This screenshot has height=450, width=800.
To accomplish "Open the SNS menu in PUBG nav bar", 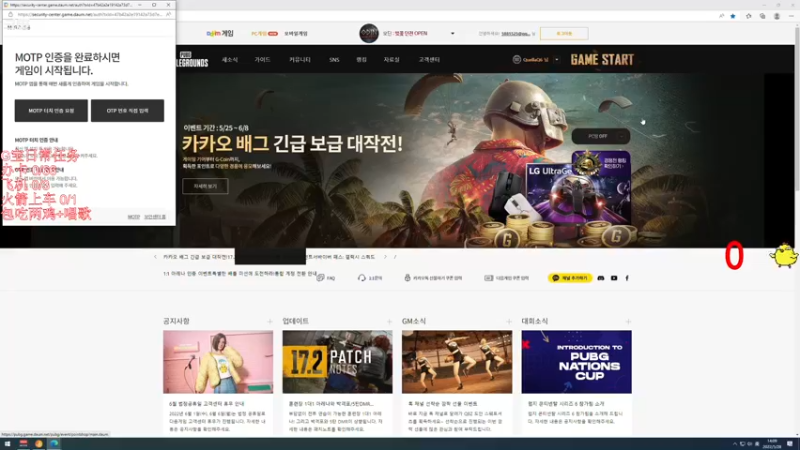I will coord(334,60).
